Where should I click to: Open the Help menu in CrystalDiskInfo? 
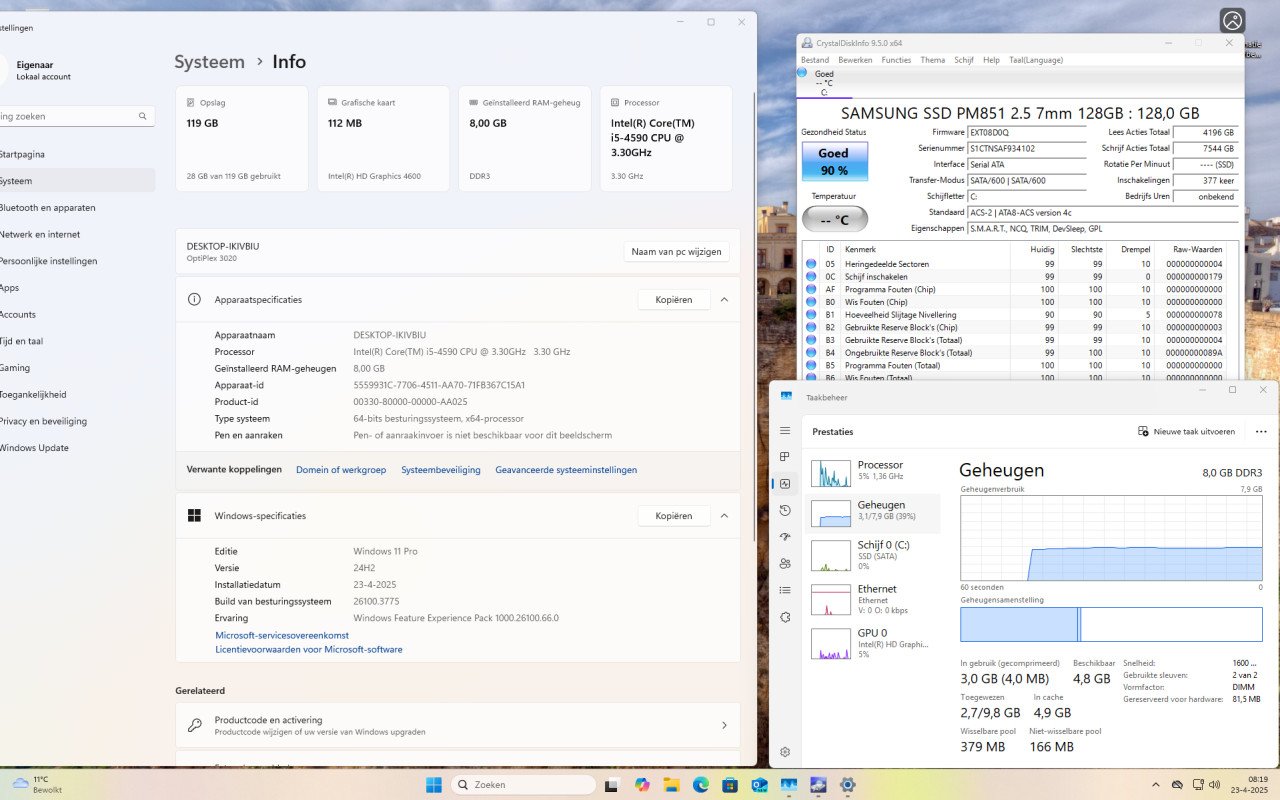coord(991,60)
